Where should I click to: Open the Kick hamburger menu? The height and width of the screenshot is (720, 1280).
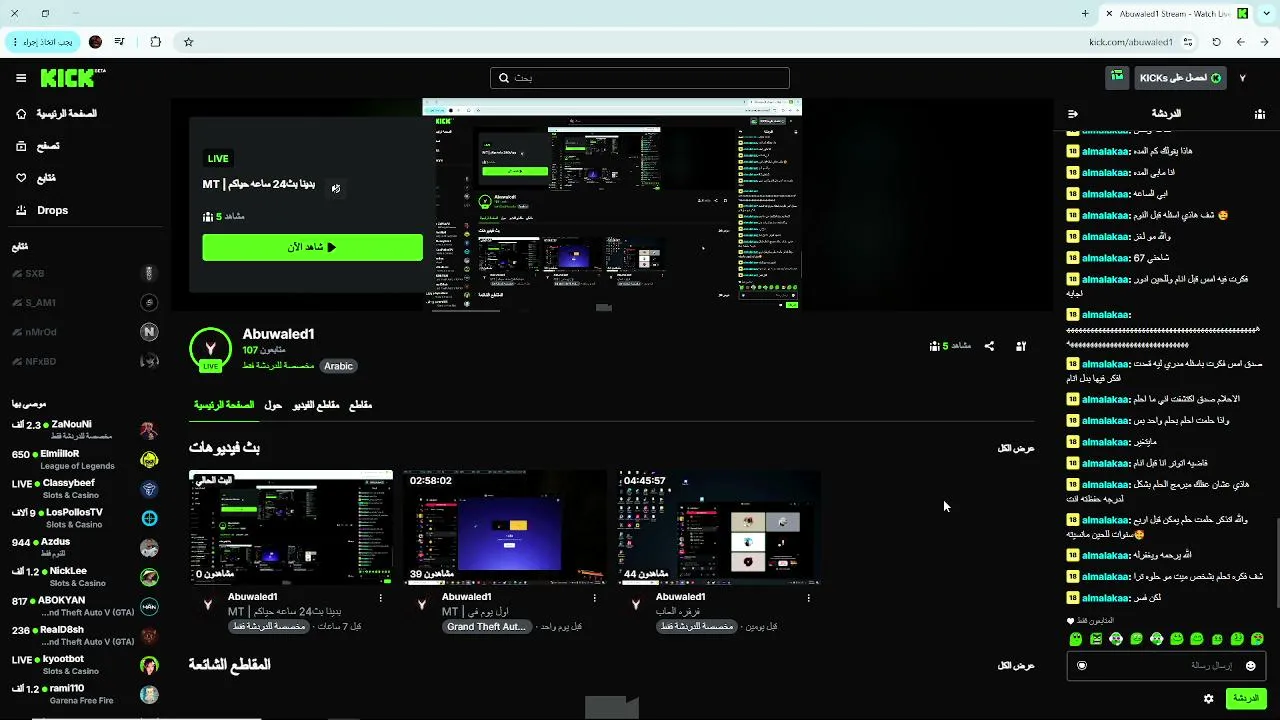pos(21,78)
